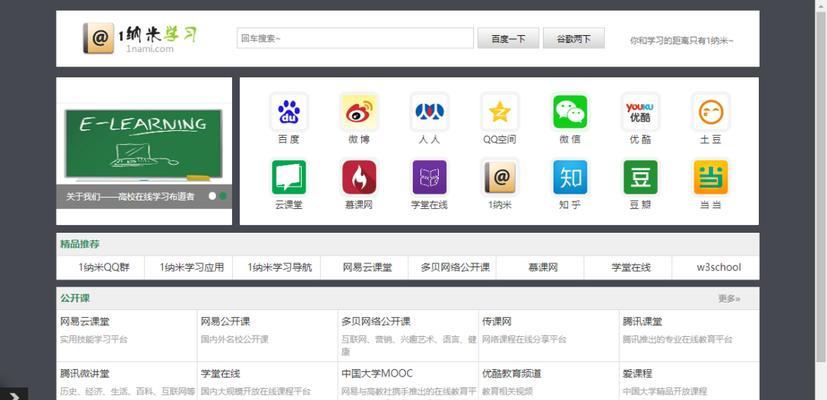Open the QQ空间 star icon
The height and width of the screenshot is (400, 827).
coord(499,112)
